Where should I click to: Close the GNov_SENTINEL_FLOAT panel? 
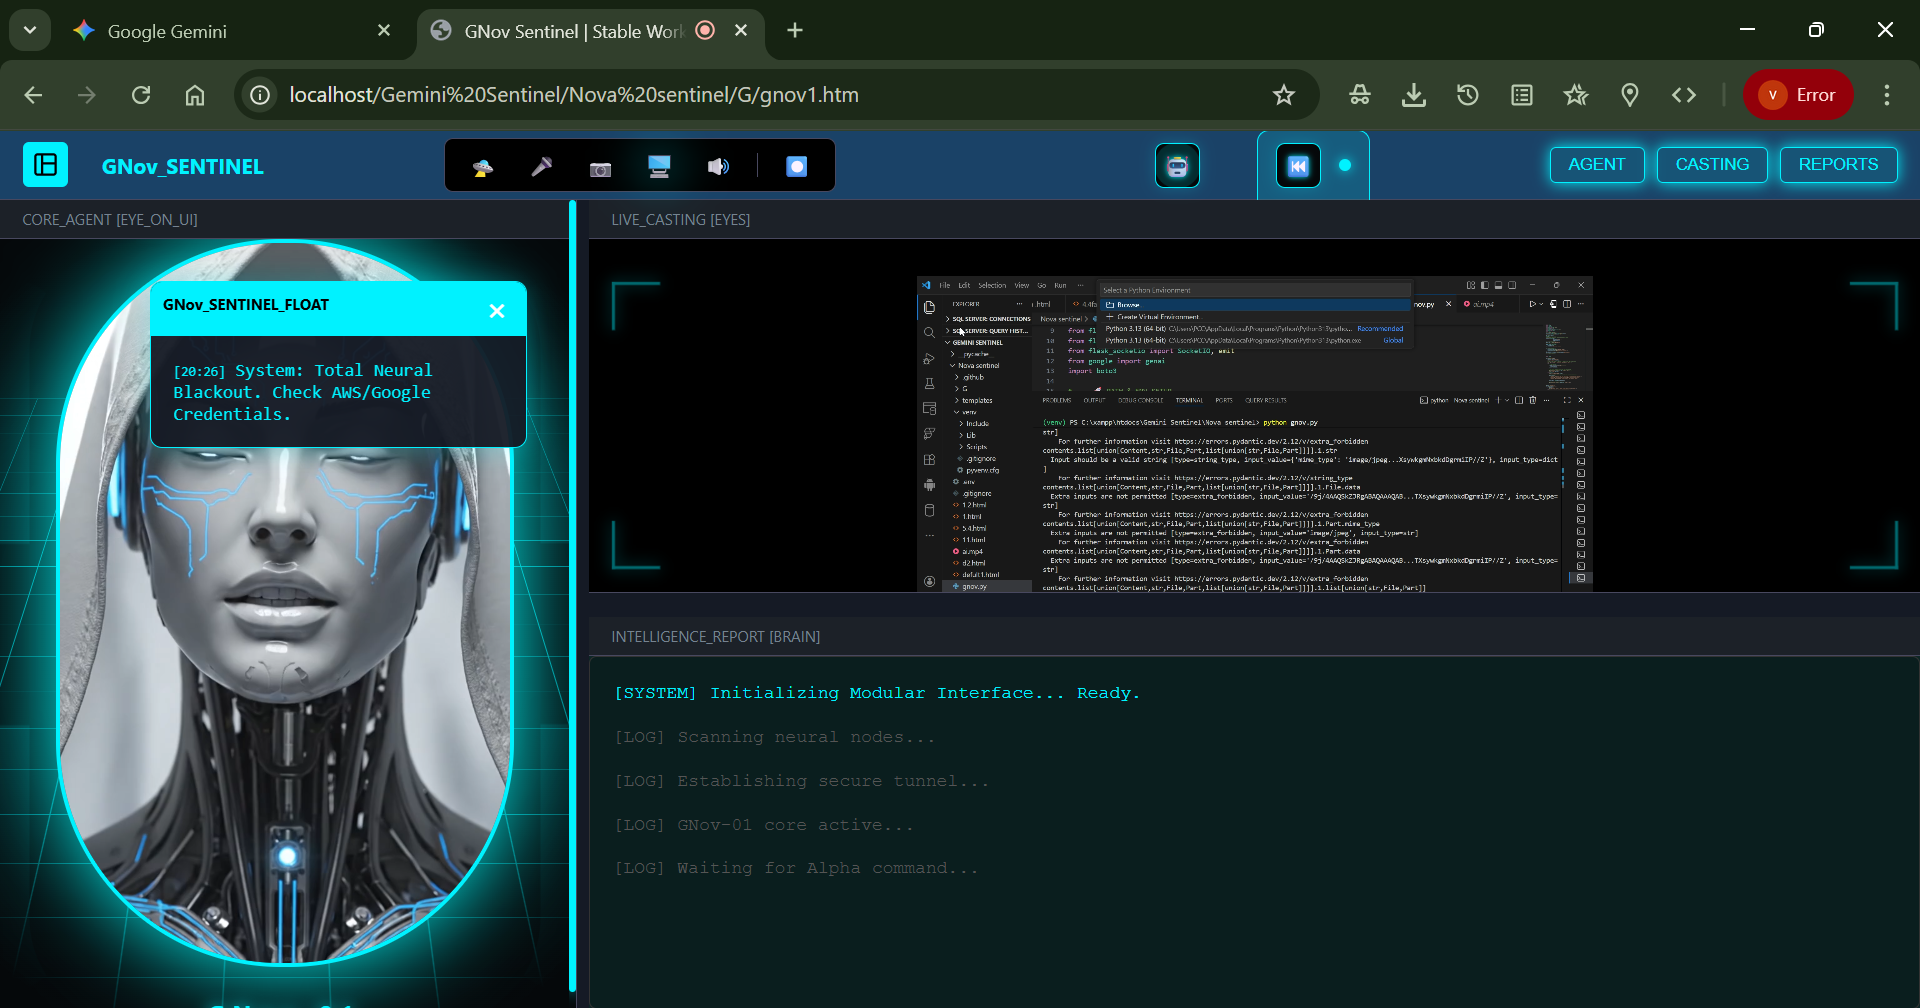(x=497, y=311)
